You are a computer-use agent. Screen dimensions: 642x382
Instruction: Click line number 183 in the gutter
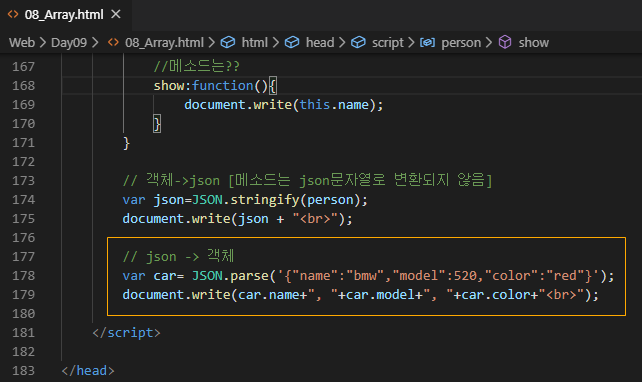(x=23, y=371)
